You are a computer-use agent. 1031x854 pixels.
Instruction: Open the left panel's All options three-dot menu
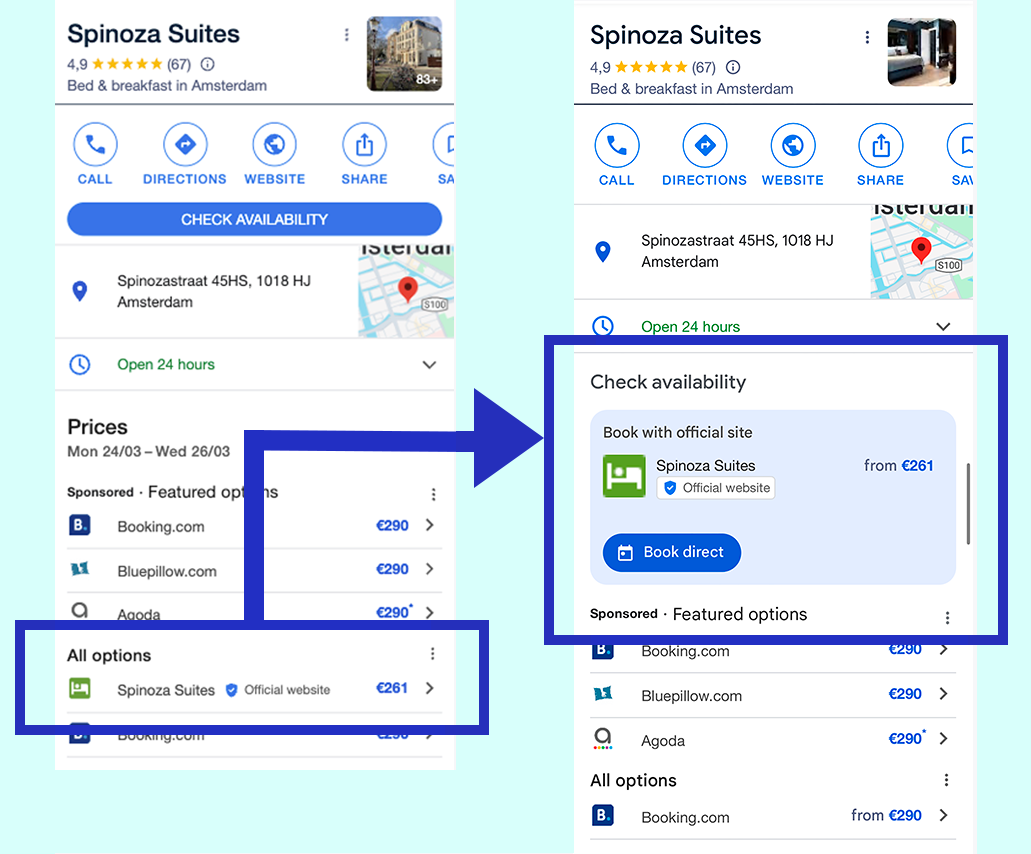(x=432, y=654)
